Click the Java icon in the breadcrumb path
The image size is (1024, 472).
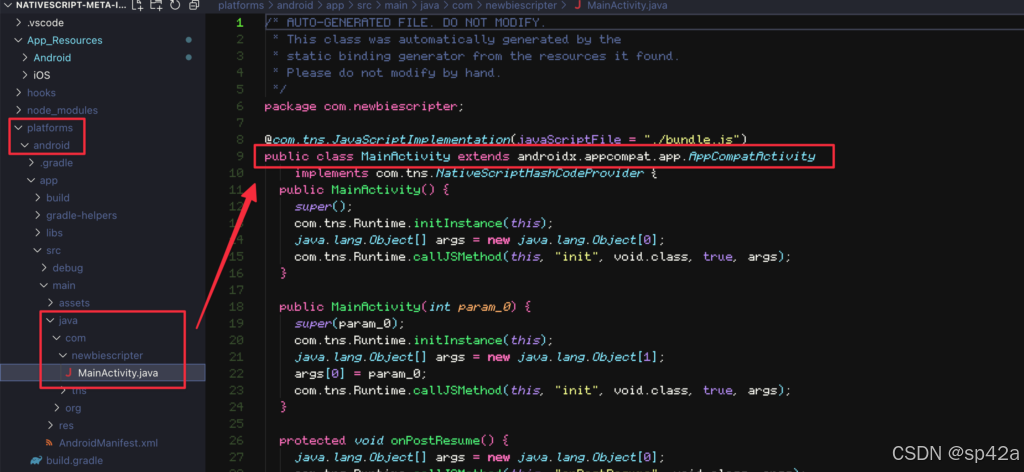577,5
